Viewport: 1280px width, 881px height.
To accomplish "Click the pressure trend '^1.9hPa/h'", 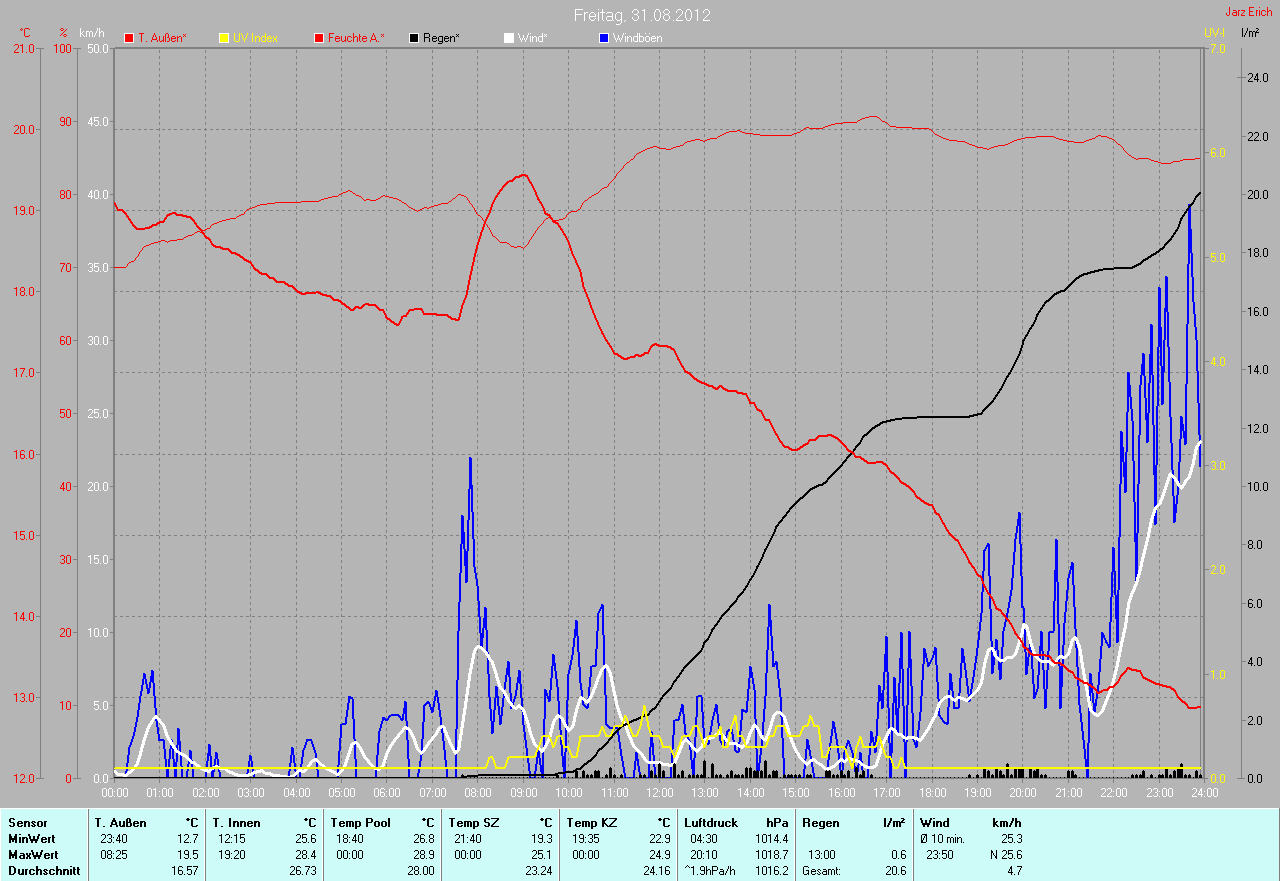I will pos(710,871).
